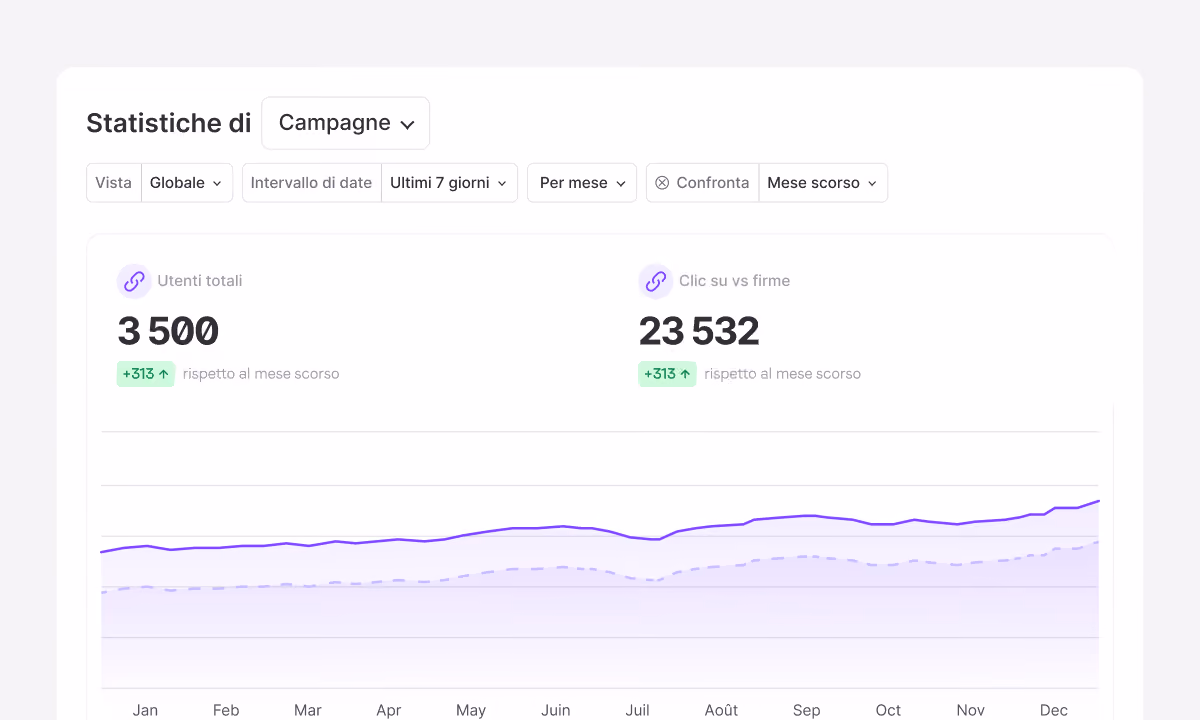Click rispetto al mese scorso under Clic su vs firme

point(782,374)
